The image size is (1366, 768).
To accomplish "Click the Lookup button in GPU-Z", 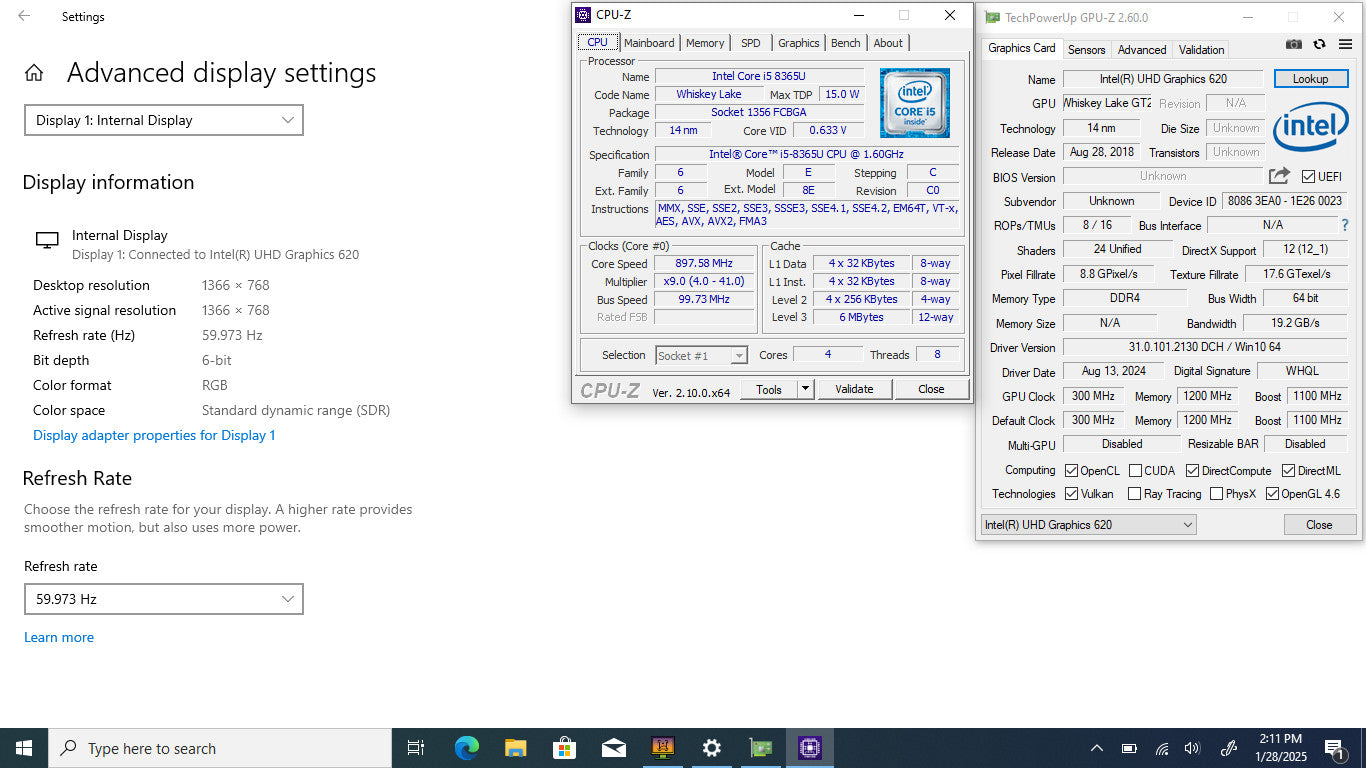I will (1310, 79).
